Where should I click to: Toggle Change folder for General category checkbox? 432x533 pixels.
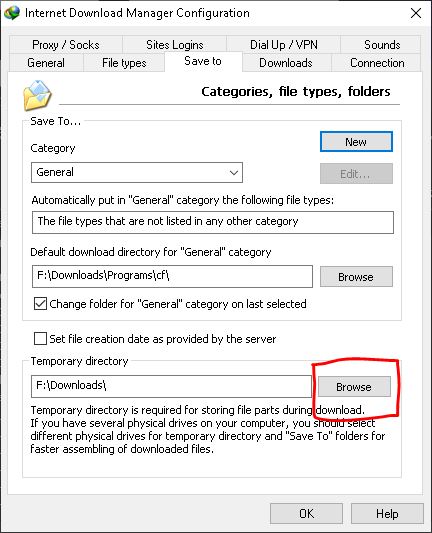[x=40, y=304]
